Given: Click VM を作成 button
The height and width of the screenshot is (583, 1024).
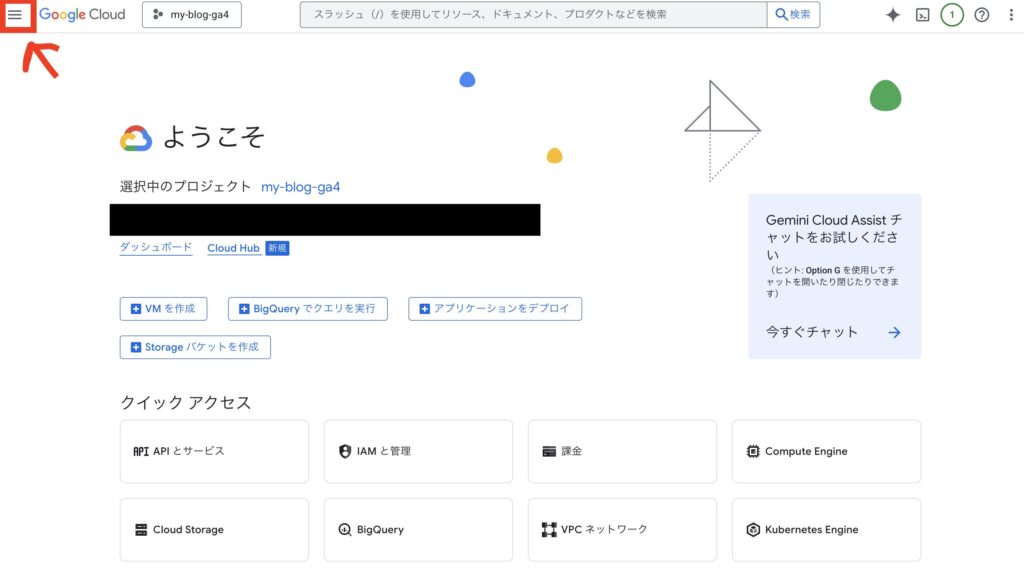Looking at the screenshot, I should [163, 309].
